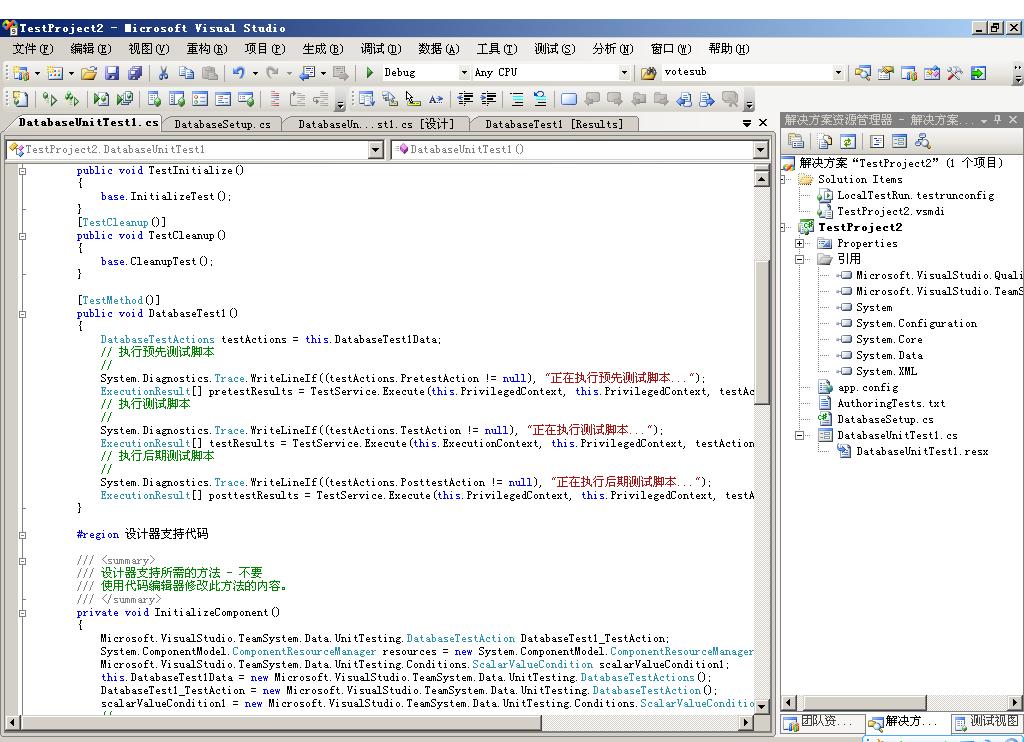Viewport: 1024px width, 742px height.
Task: Open the votesub find combo dropdown
Action: click(x=839, y=73)
